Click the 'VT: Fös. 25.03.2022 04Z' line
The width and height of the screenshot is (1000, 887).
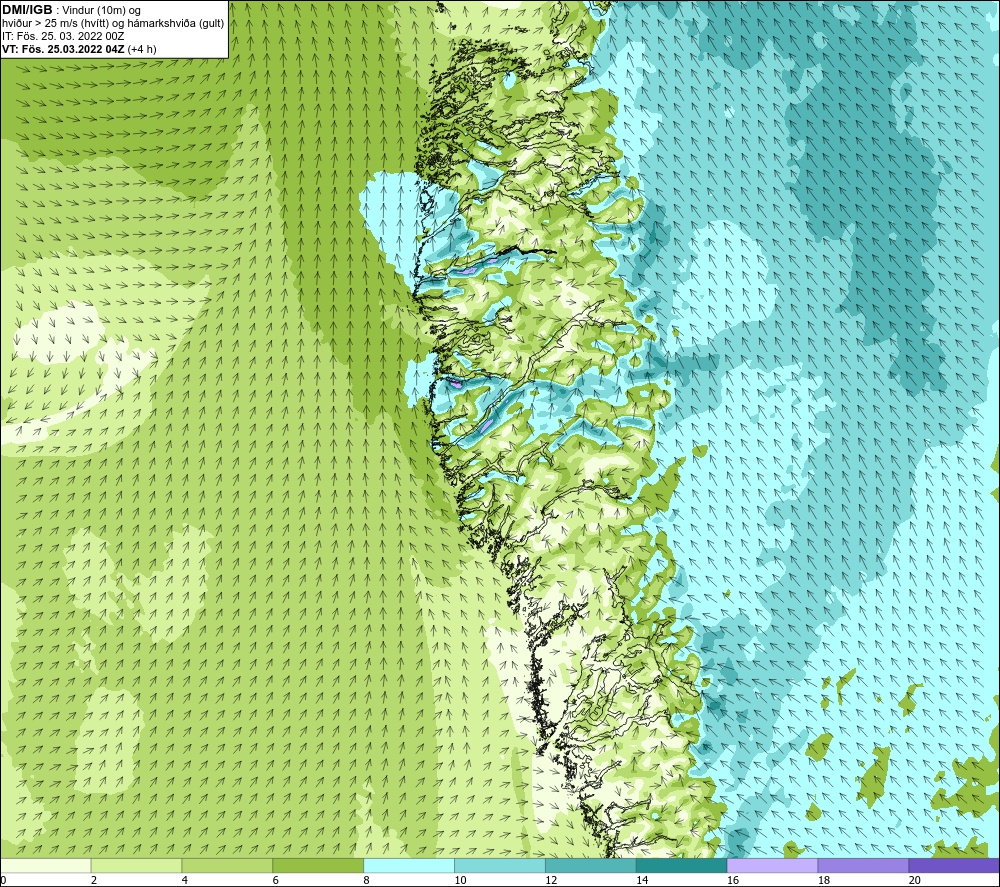tap(63, 49)
